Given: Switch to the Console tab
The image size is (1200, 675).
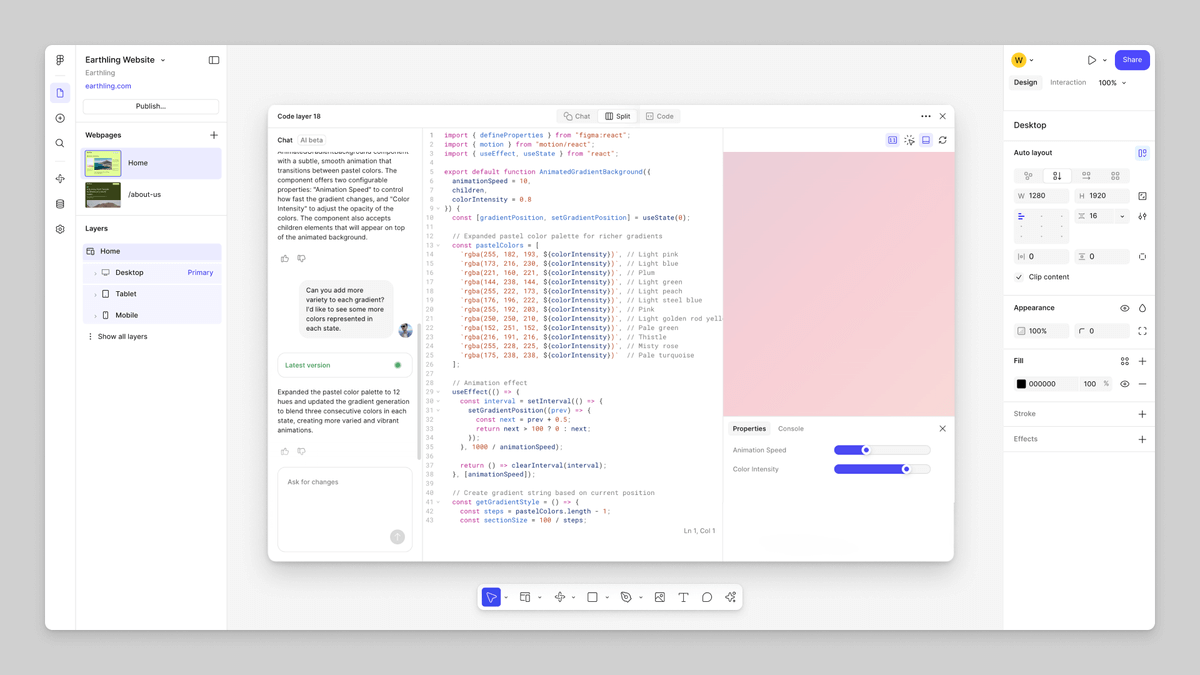Looking at the screenshot, I should click(x=790, y=429).
